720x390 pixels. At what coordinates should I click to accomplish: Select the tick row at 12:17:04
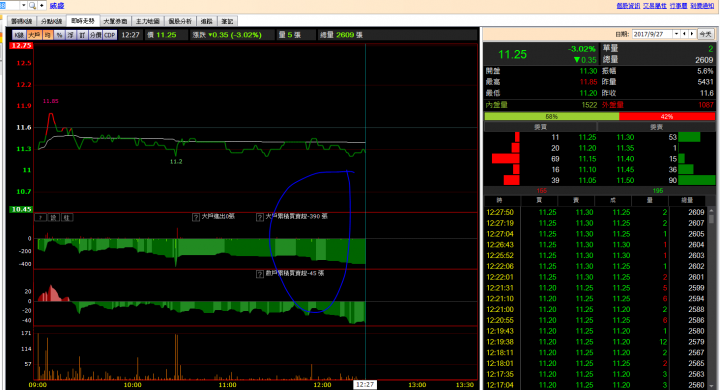tap(595, 385)
